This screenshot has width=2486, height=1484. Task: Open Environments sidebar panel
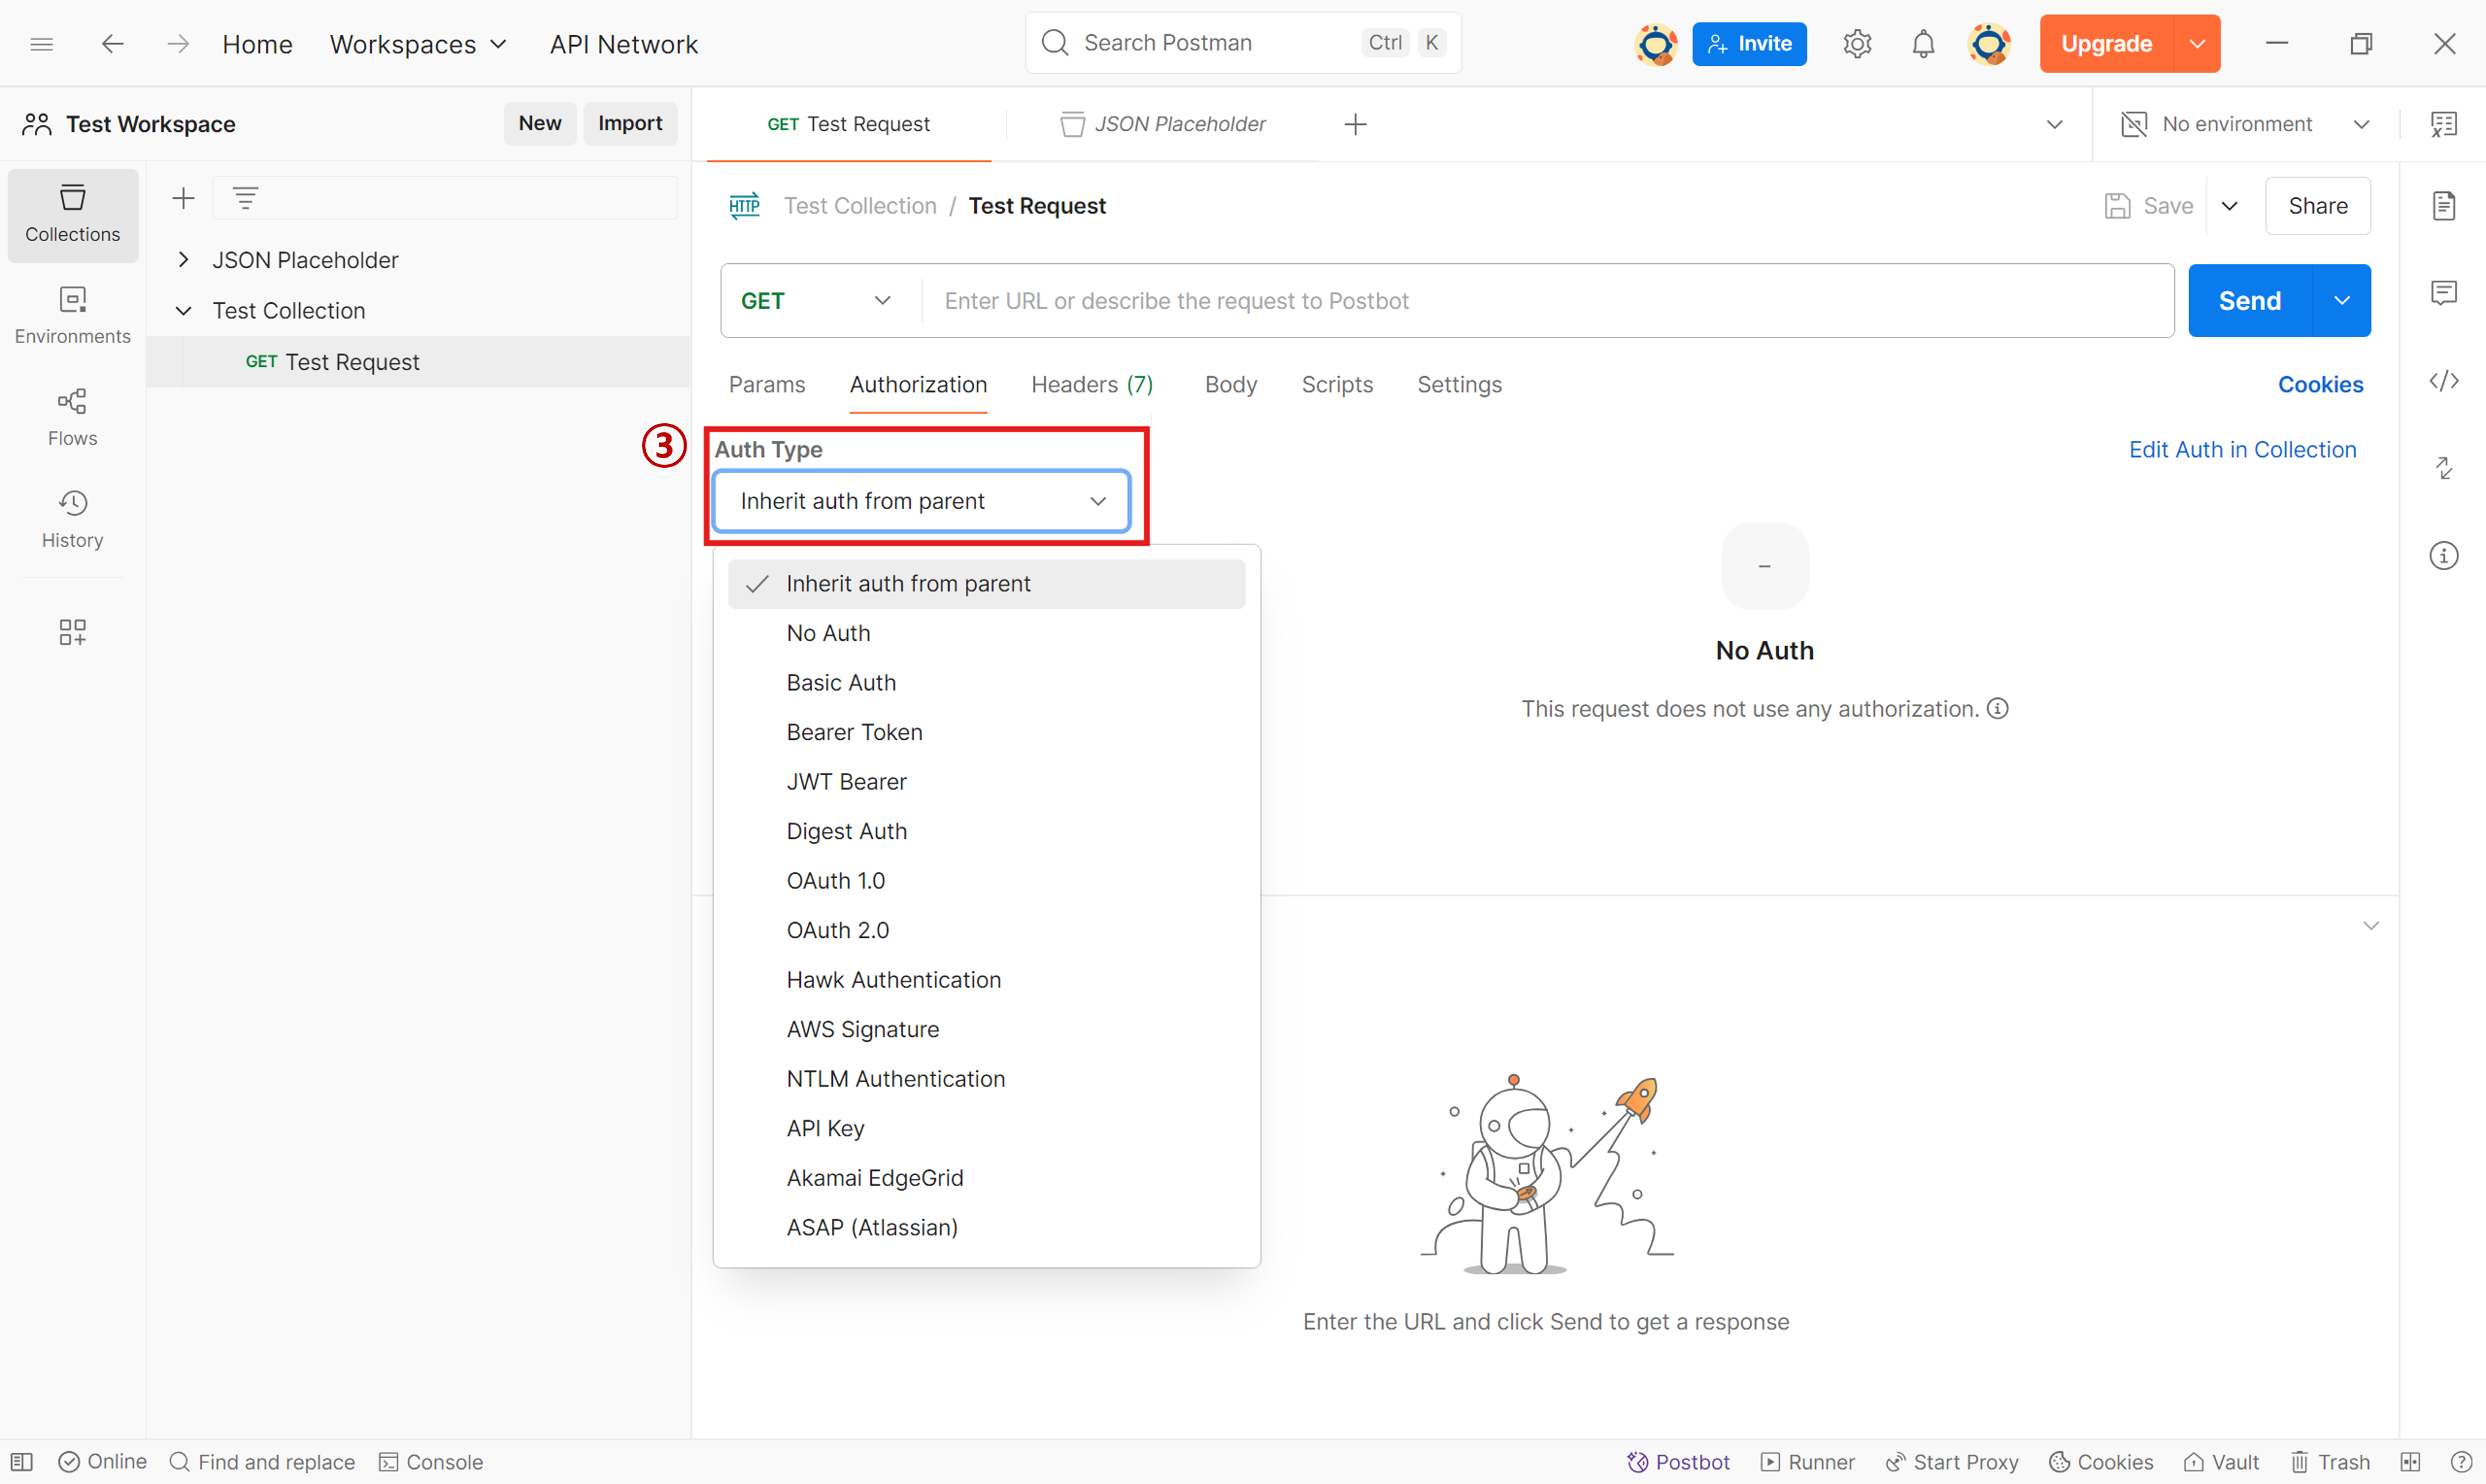coord(73,316)
